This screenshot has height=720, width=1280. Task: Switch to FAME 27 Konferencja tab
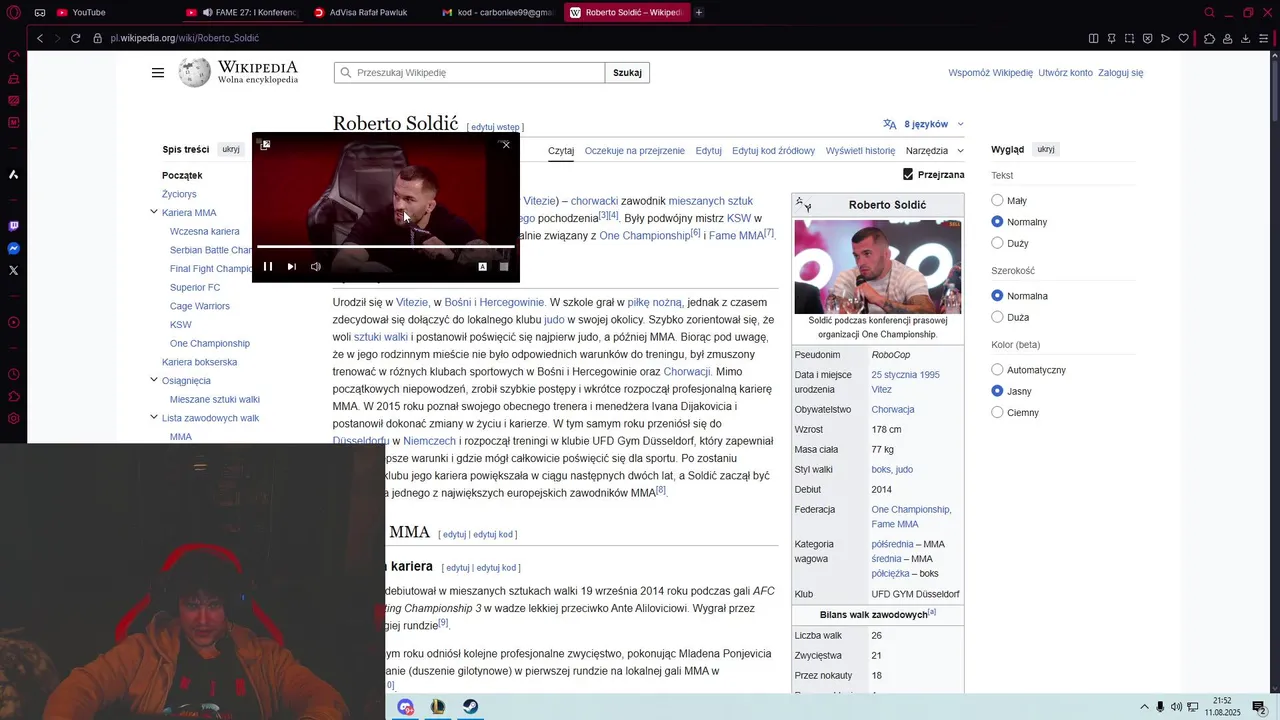pos(244,13)
